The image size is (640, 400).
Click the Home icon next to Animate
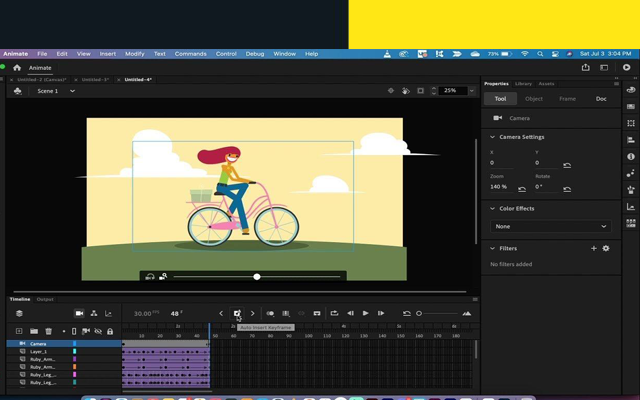[17, 67]
